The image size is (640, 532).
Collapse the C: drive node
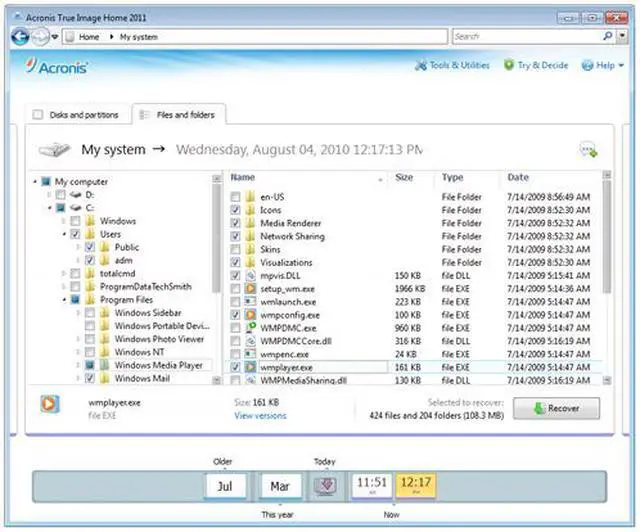[x=49, y=208]
